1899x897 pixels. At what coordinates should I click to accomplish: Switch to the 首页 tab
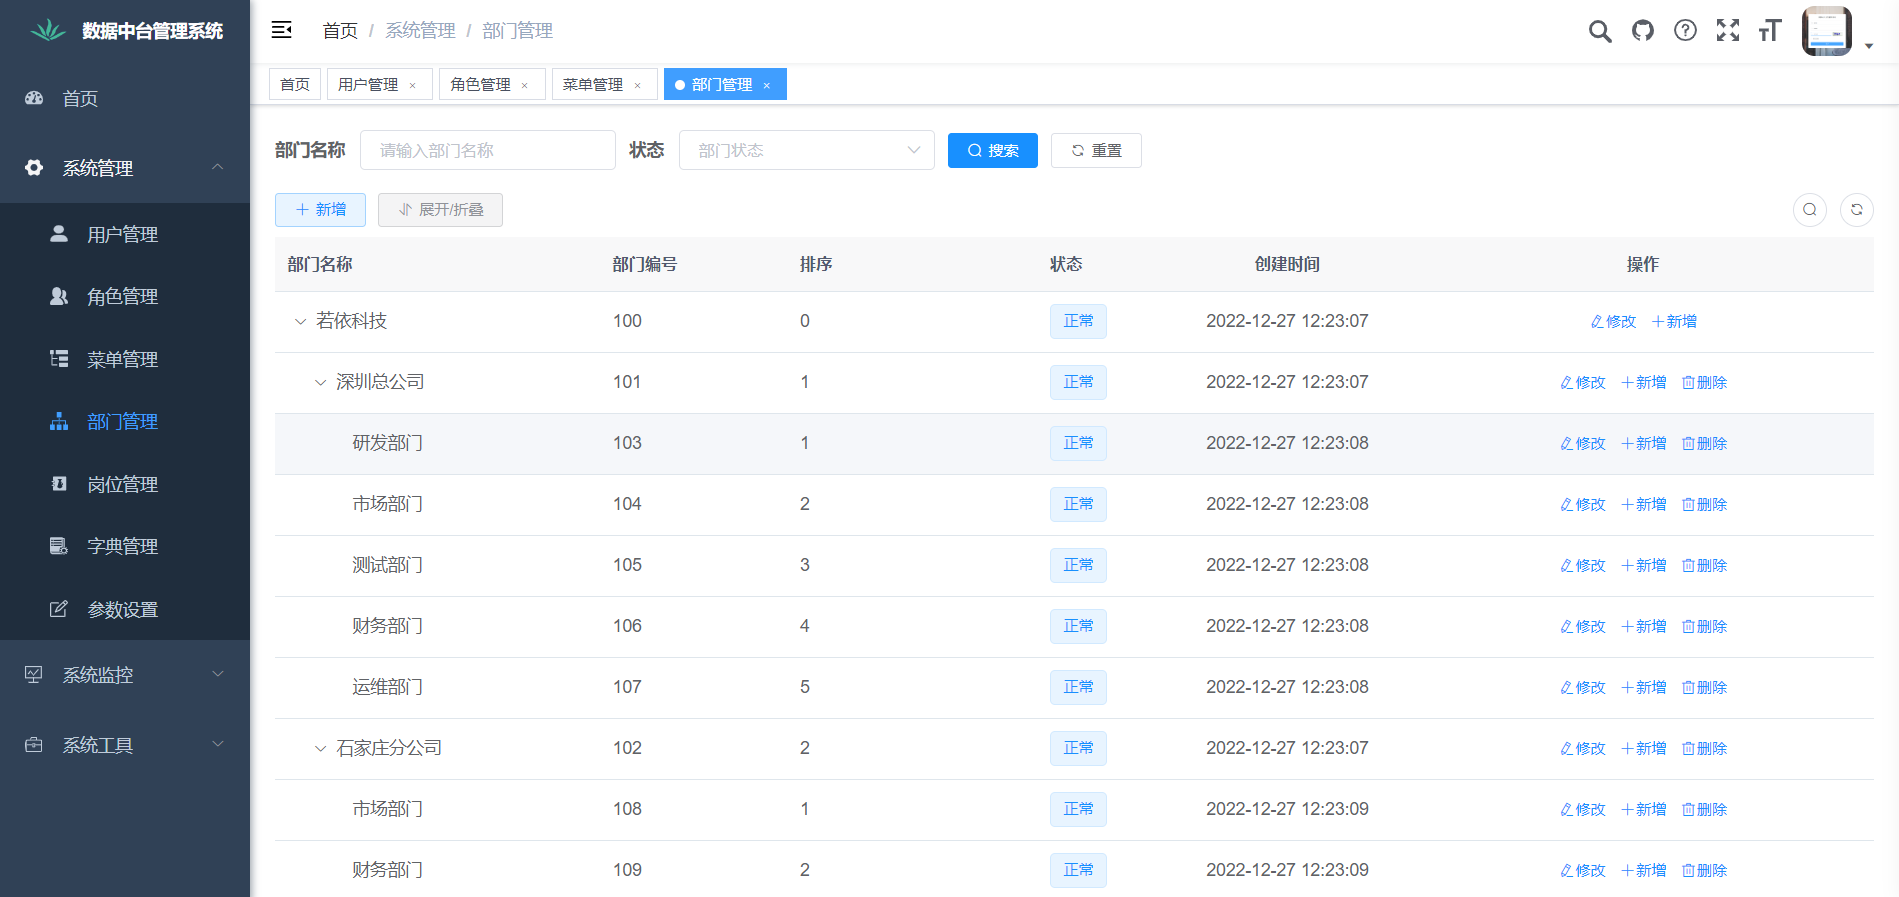[295, 84]
